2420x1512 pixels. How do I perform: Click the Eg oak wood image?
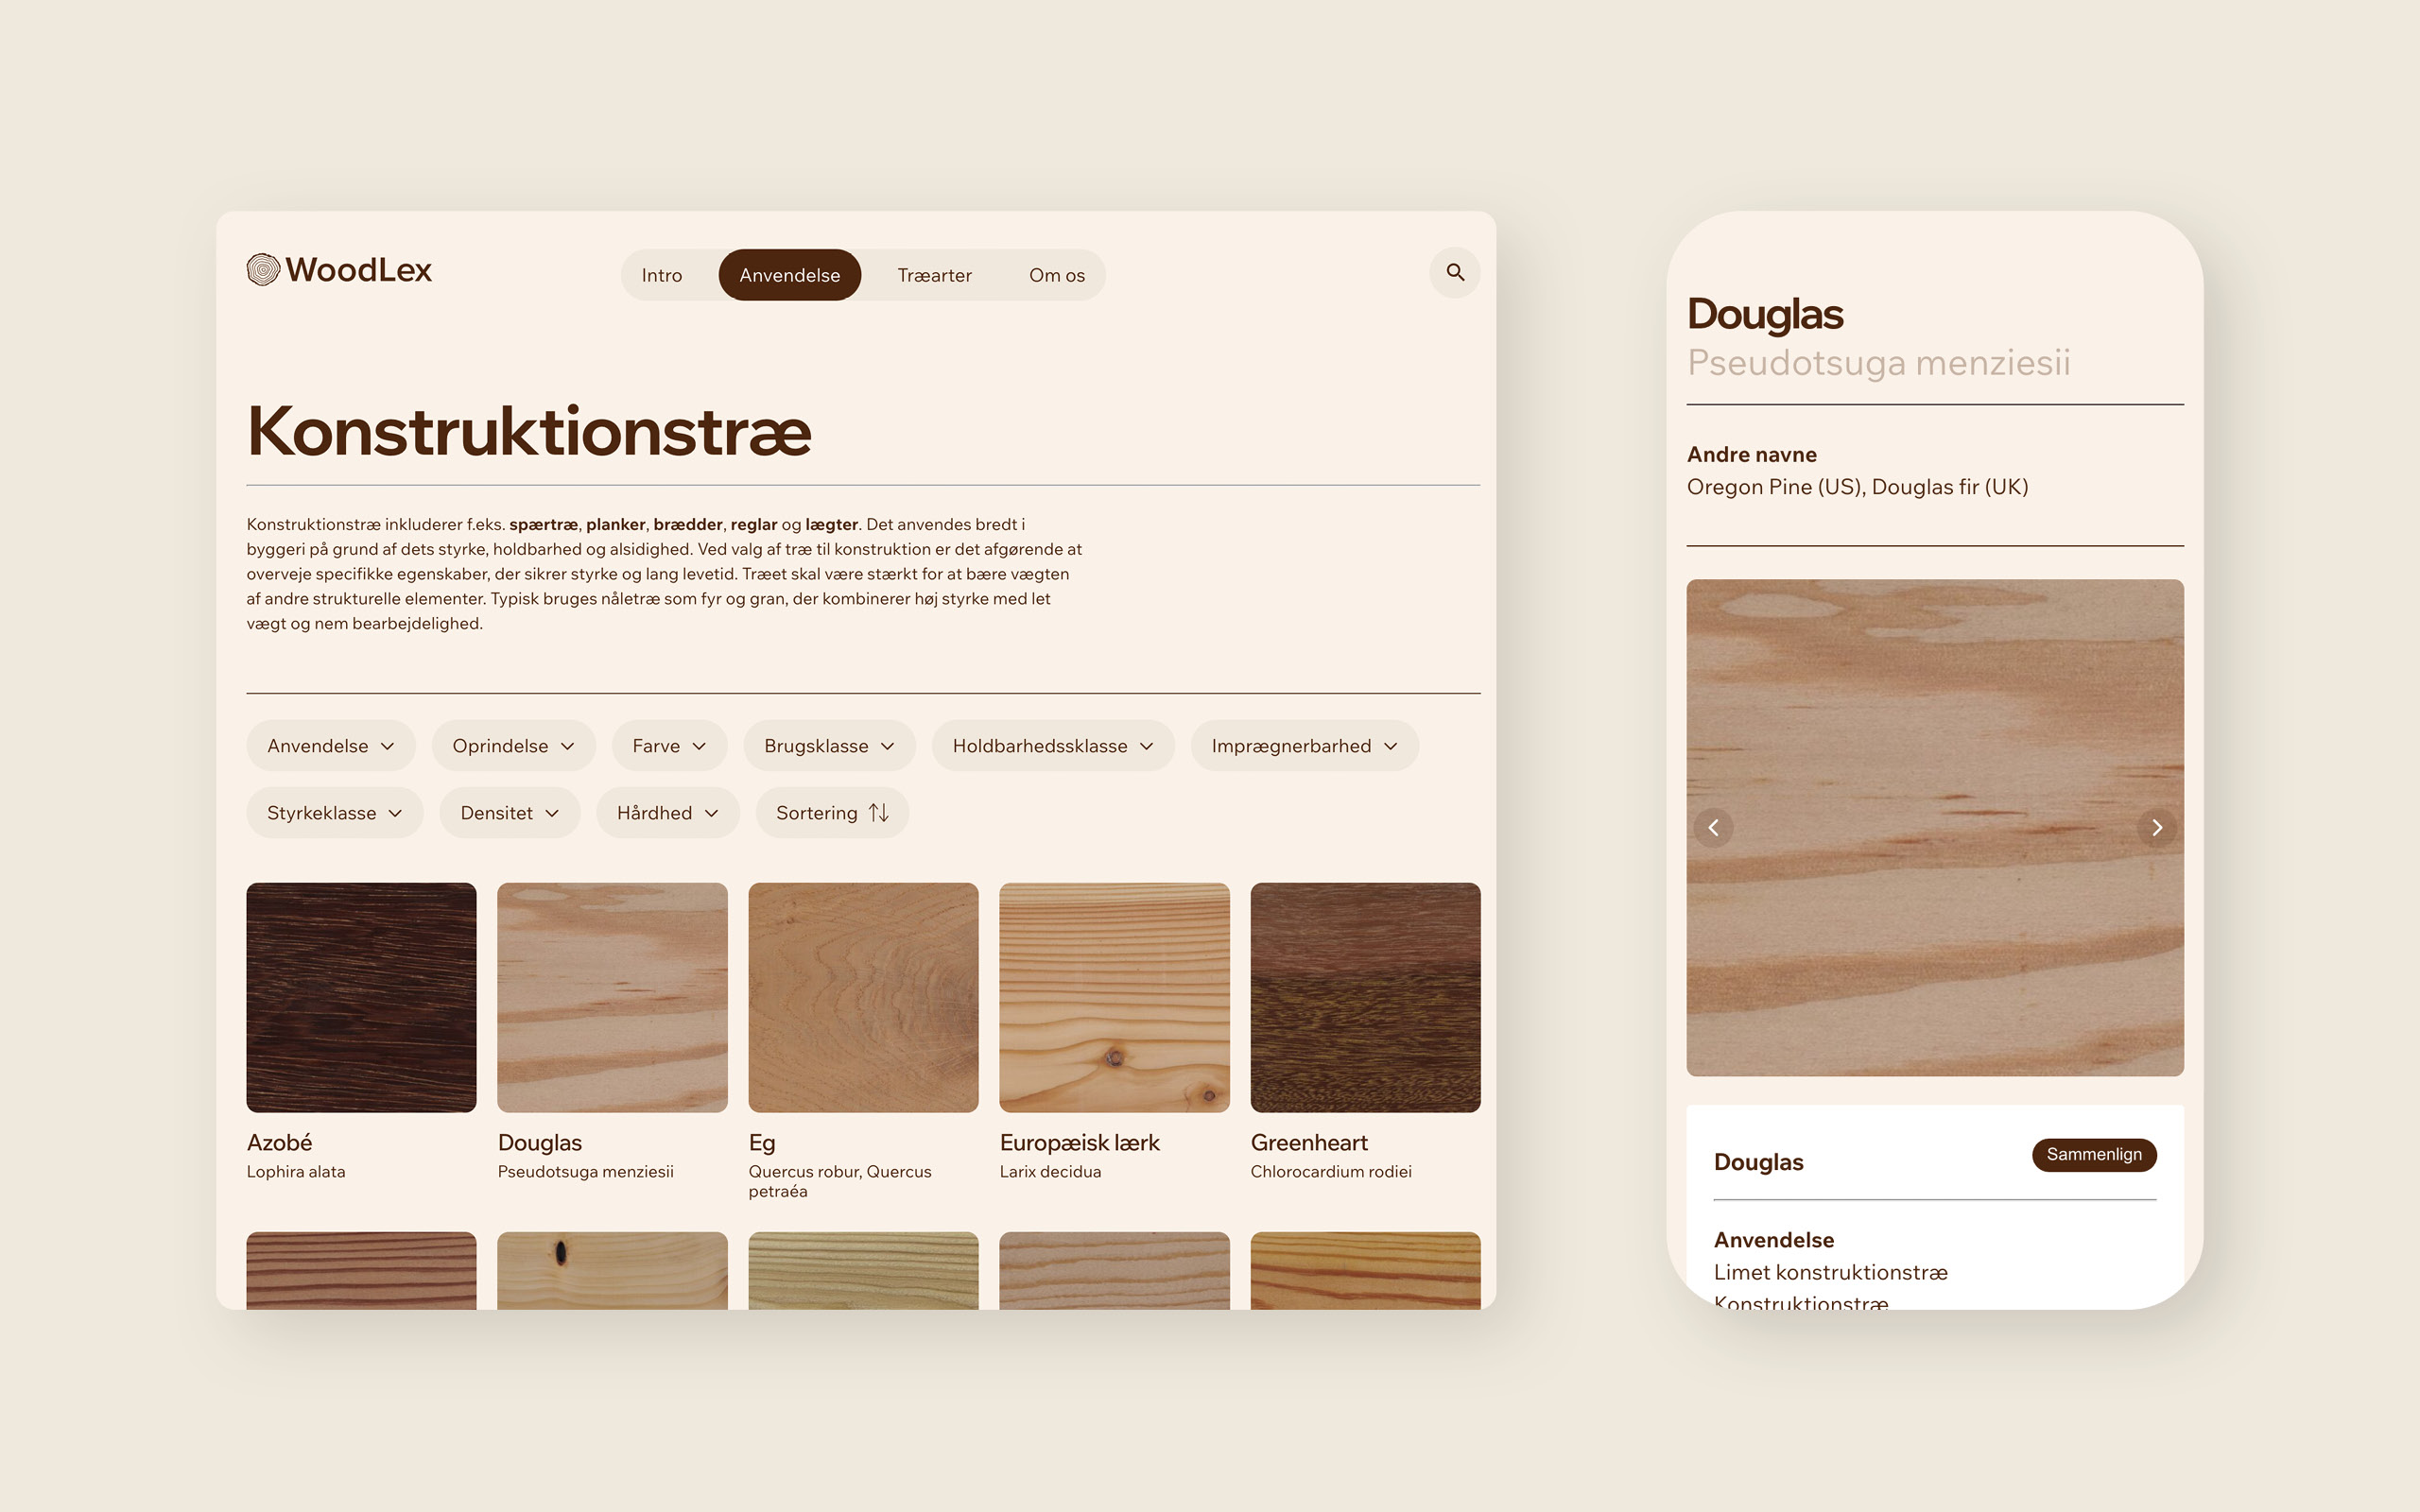(x=863, y=997)
